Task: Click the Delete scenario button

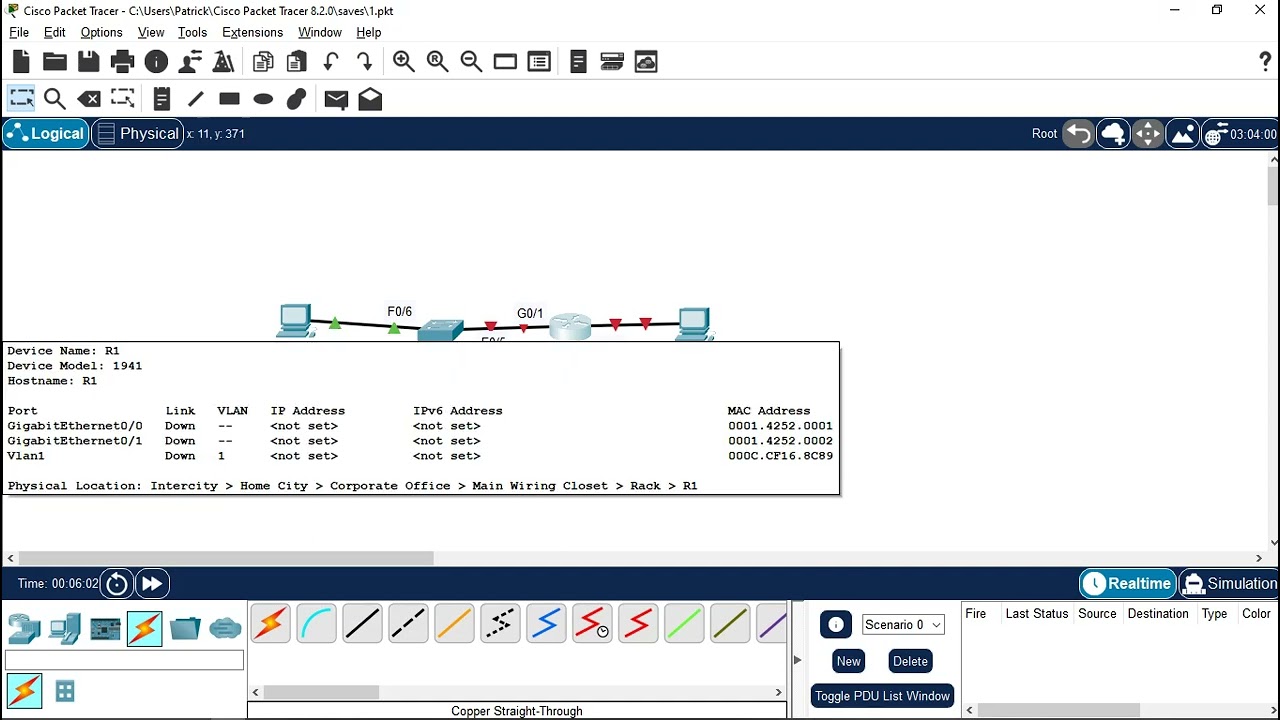Action: click(910, 661)
